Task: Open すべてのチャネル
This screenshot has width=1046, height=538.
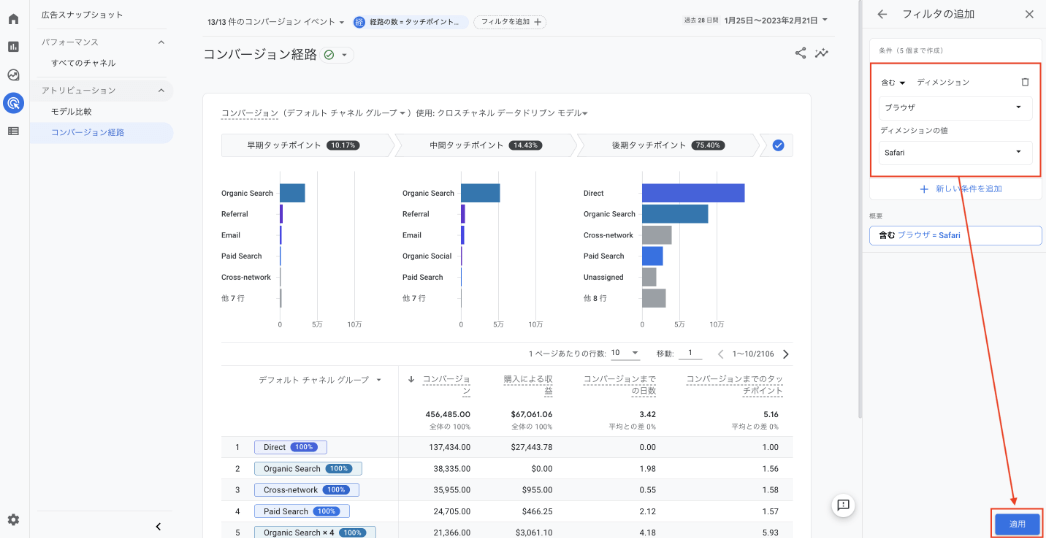Action: click(x=83, y=63)
